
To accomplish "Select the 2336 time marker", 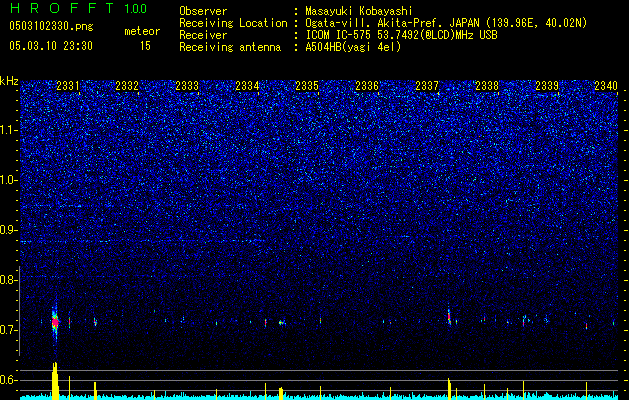I will [x=367, y=85].
